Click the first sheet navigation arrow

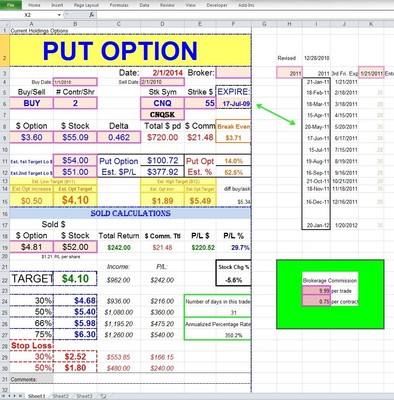tap(4, 396)
